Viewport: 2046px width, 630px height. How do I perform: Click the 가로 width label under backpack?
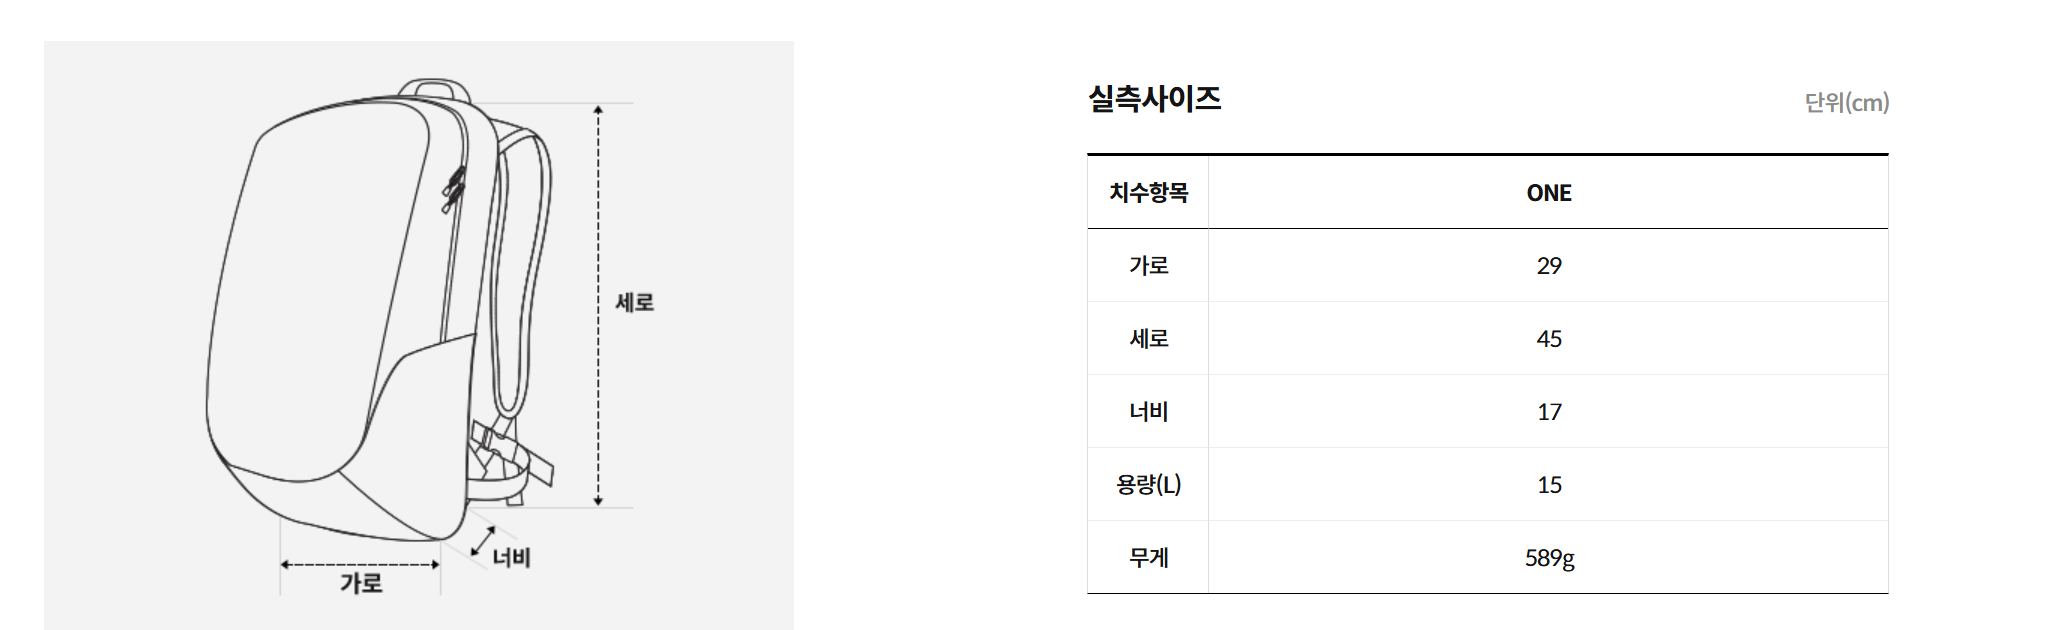pyautogui.click(x=361, y=583)
